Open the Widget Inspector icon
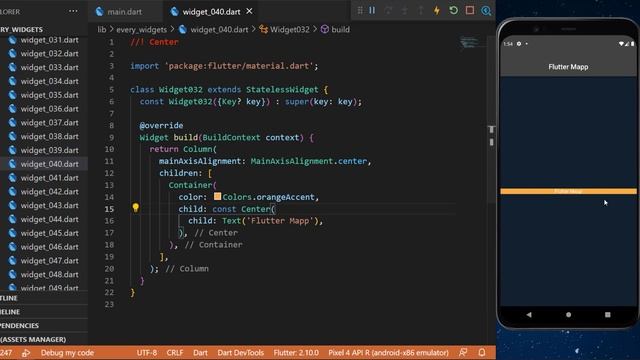The height and width of the screenshot is (360, 640). [486, 11]
